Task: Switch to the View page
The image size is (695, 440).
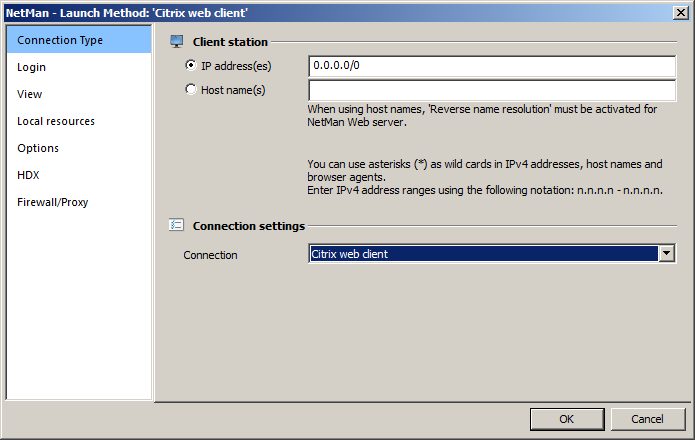Action: click(79, 94)
